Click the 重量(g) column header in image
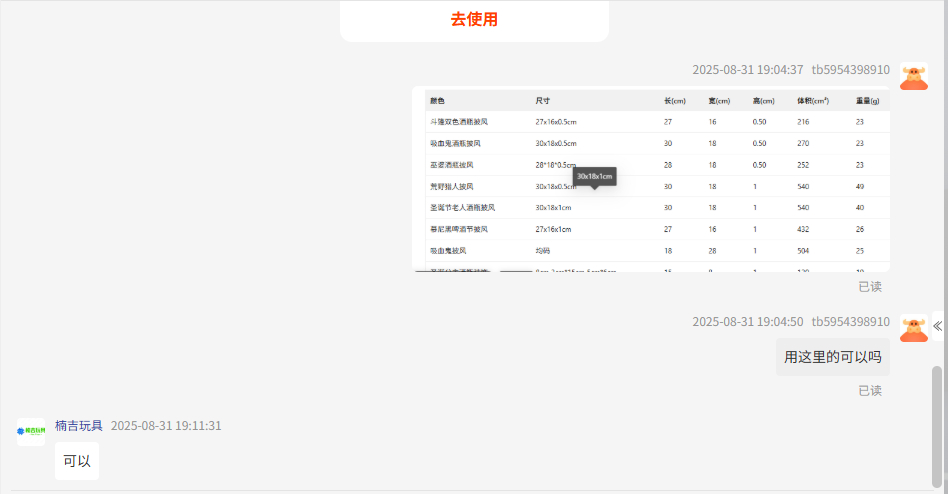948x494 pixels. (x=866, y=101)
